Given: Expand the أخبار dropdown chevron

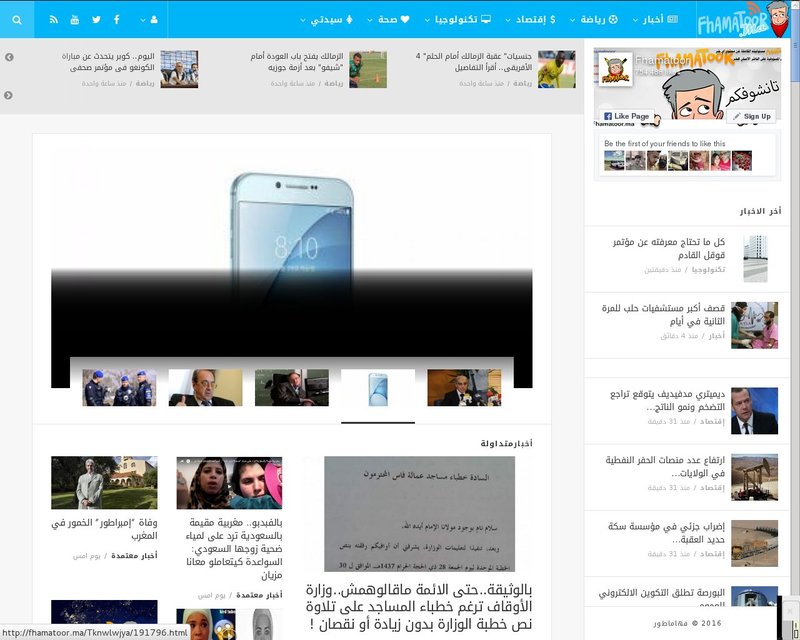Looking at the screenshot, I should 635,20.
